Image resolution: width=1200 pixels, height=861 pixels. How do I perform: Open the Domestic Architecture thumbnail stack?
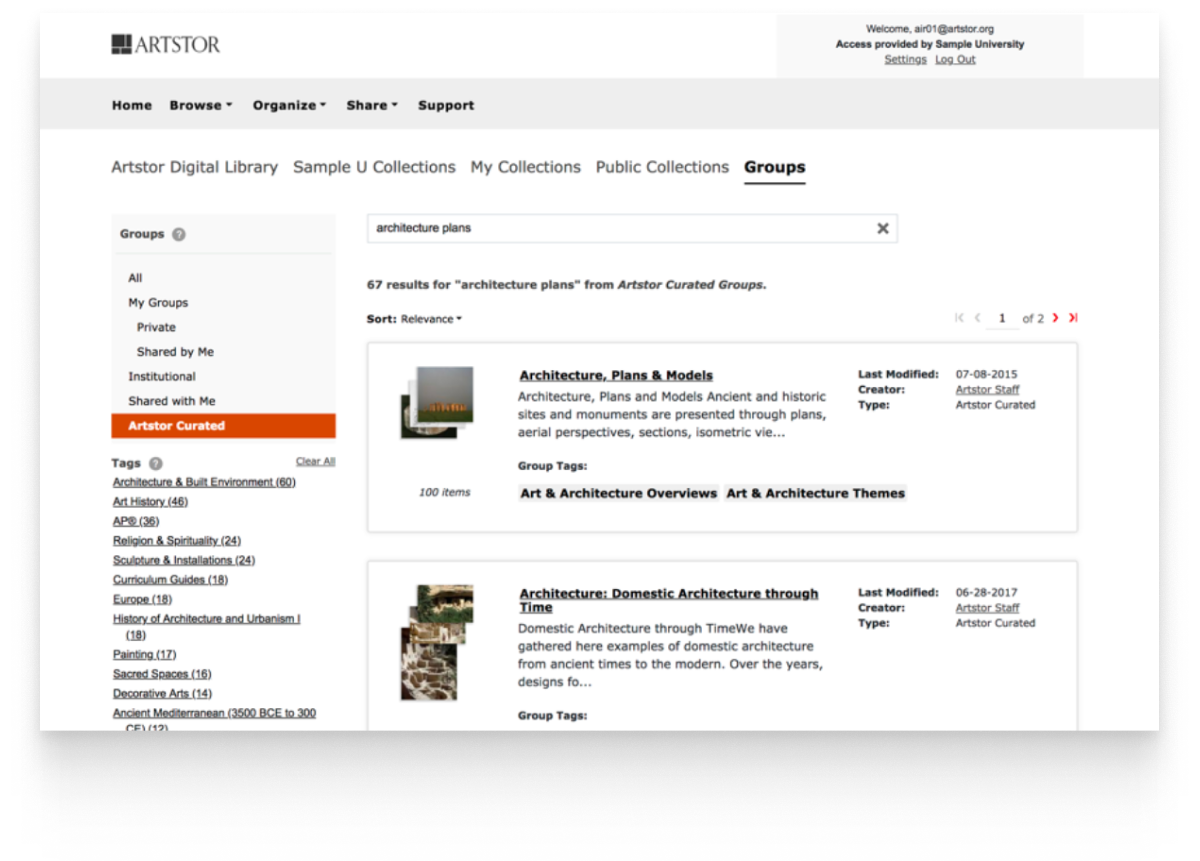click(437, 642)
